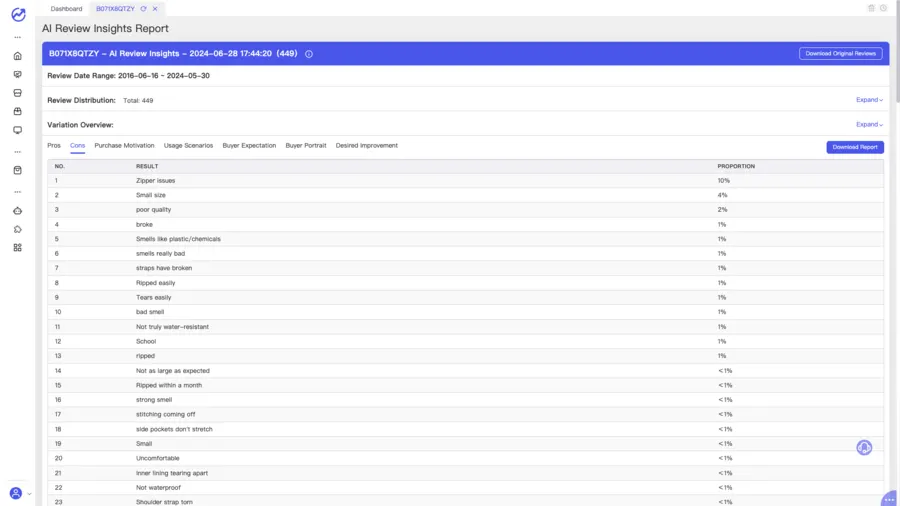Click 'Smells like plastic/chemicals' result
The image size is (900, 506).
click(x=178, y=239)
